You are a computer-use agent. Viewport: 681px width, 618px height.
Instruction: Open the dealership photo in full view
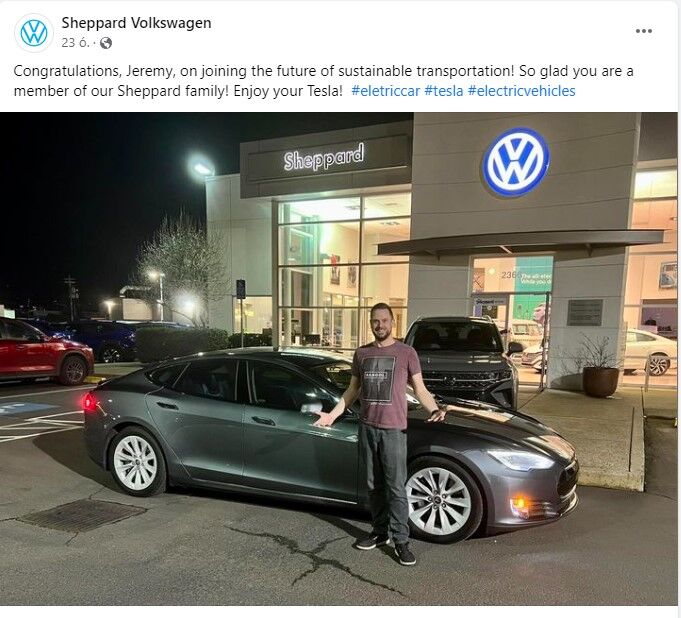(x=338, y=359)
